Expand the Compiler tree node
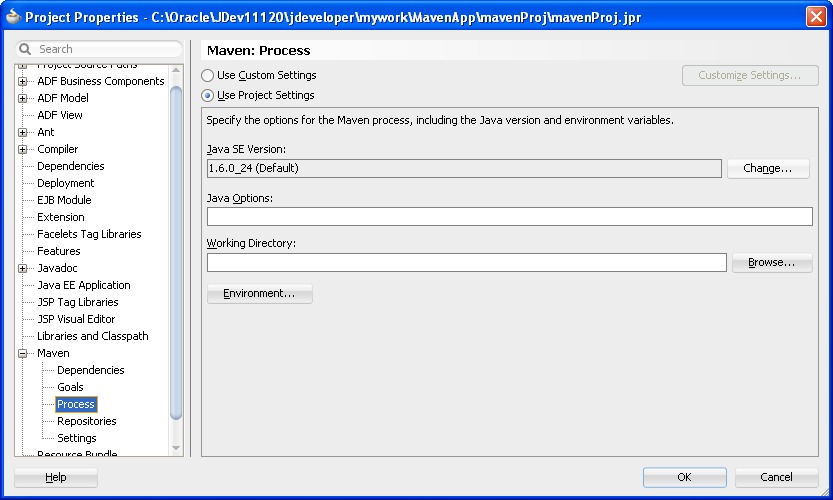The width and height of the screenshot is (833, 500). tap(22, 149)
